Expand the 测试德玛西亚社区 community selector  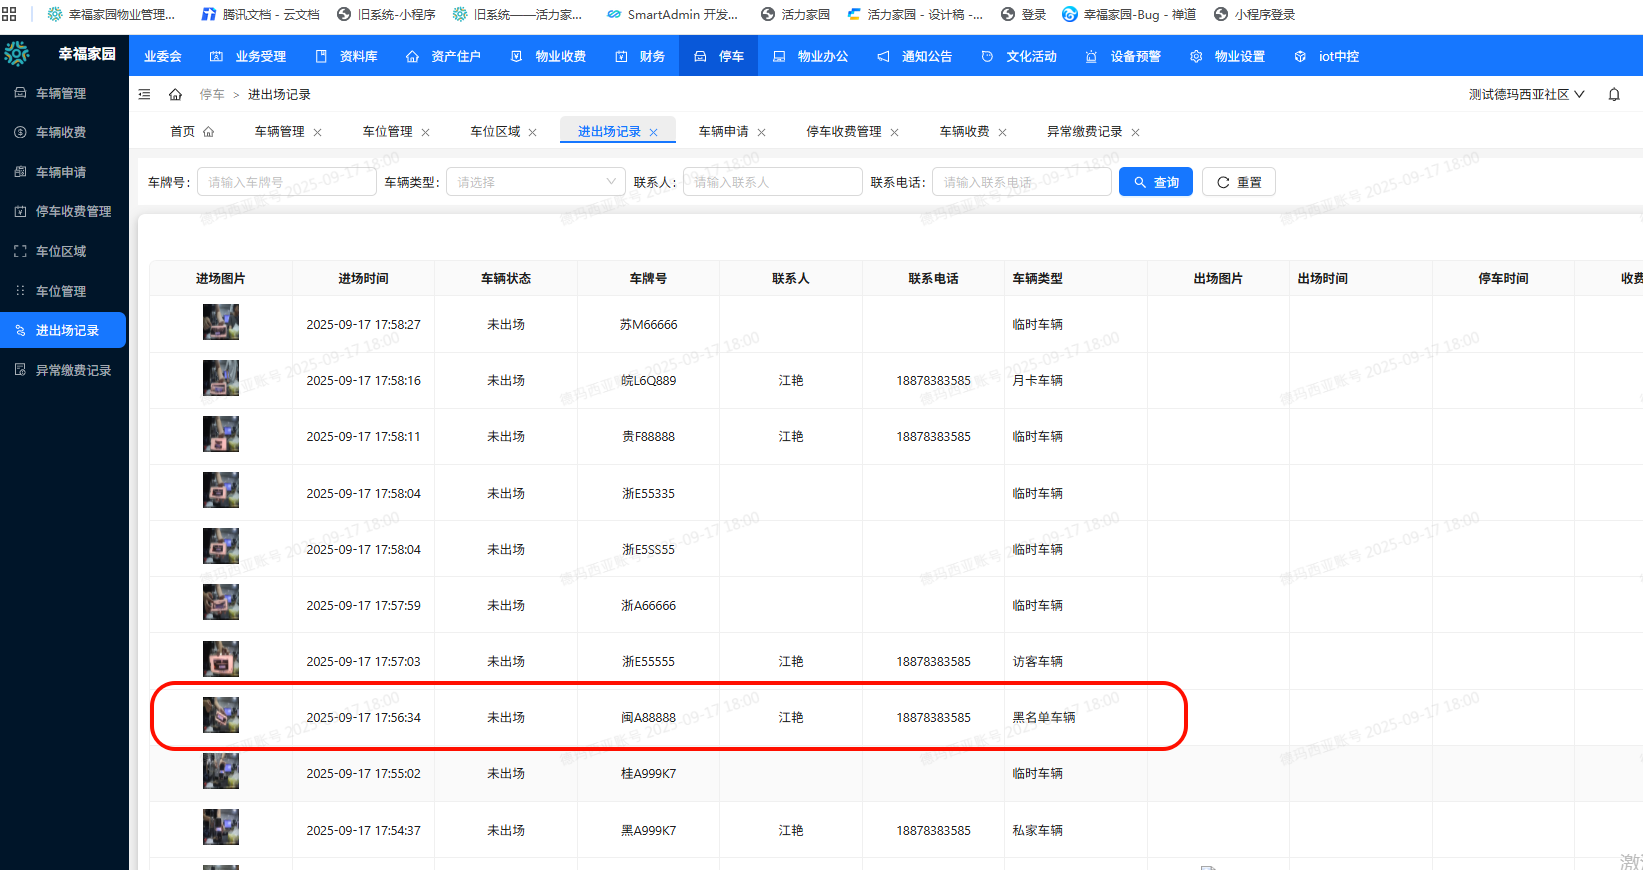(x=1526, y=95)
